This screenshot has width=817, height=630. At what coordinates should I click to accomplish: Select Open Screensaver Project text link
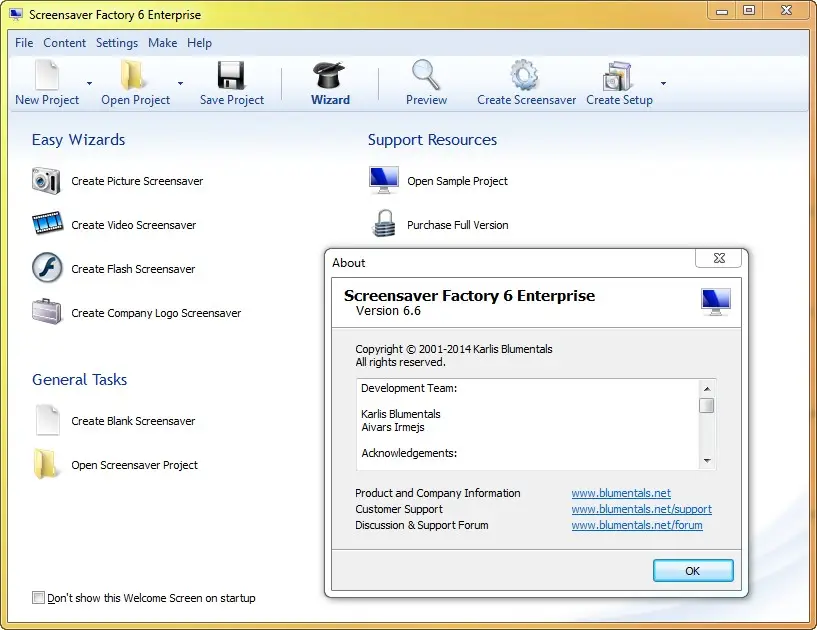pyautogui.click(x=134, y=465)
